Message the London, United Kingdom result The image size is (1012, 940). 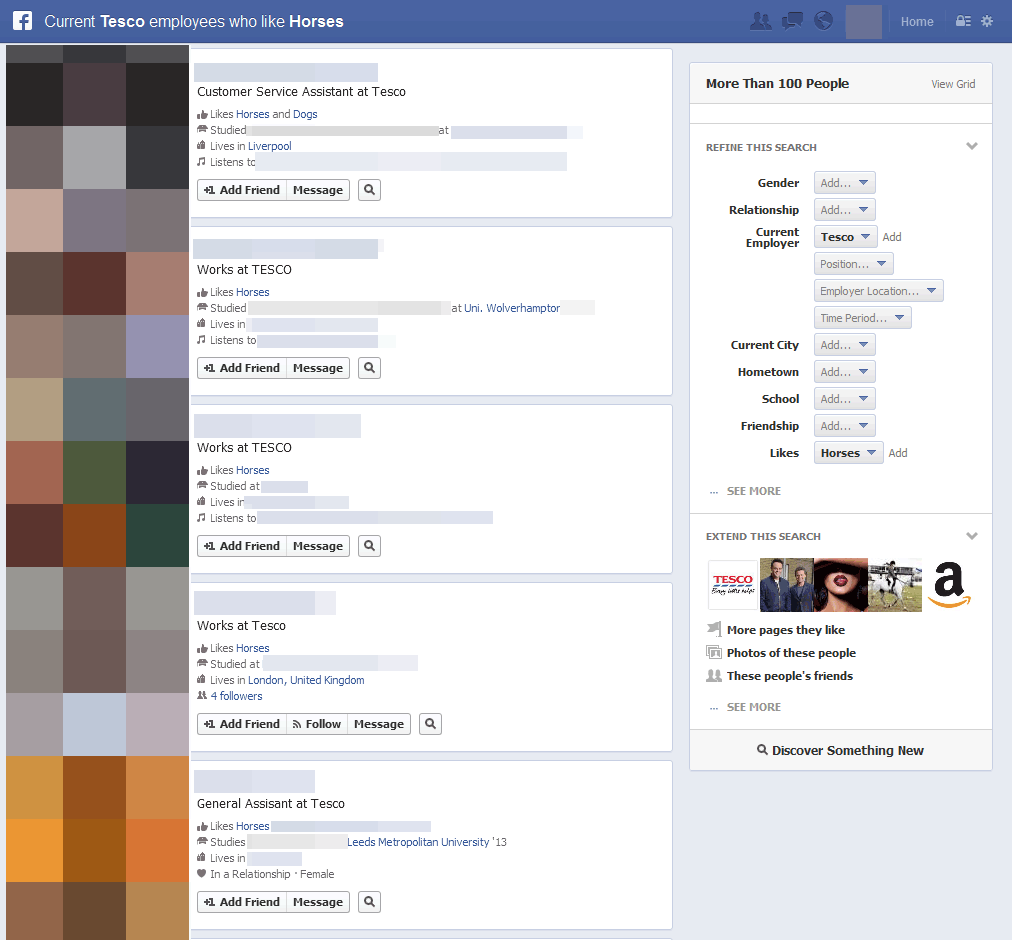(379, 724)
